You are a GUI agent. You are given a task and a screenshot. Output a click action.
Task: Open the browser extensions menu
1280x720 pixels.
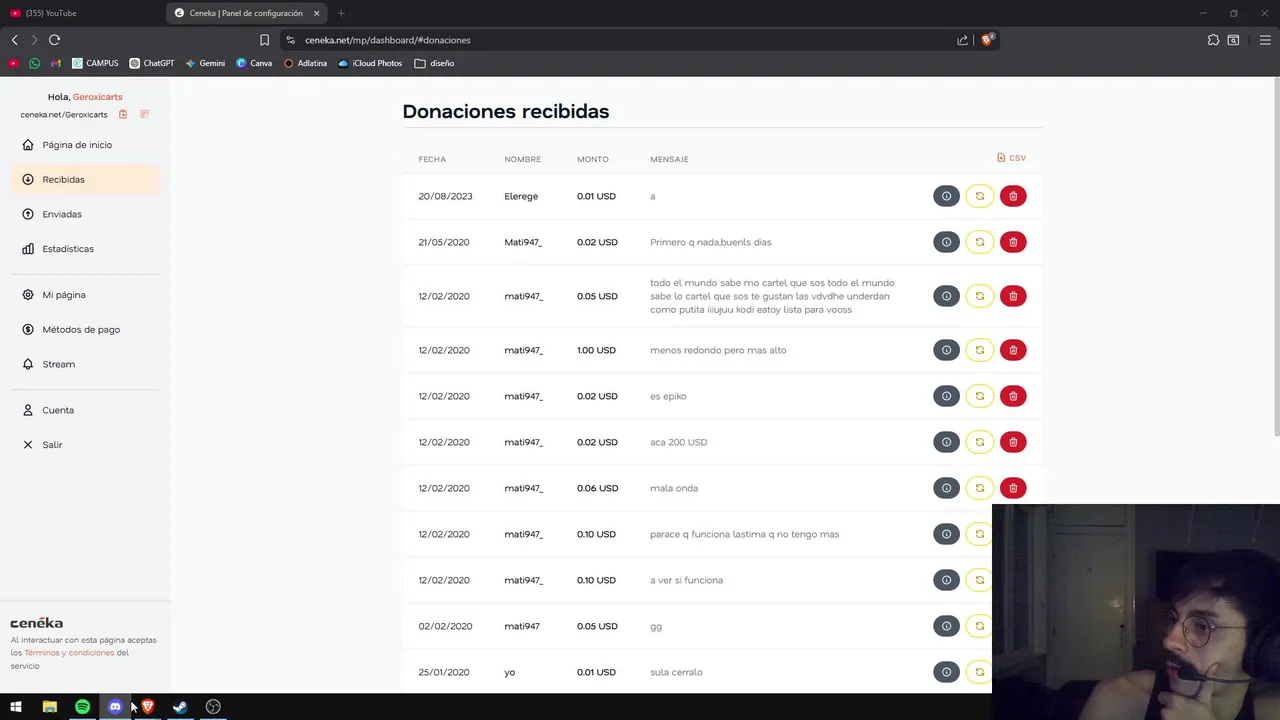click(1213, 40)
